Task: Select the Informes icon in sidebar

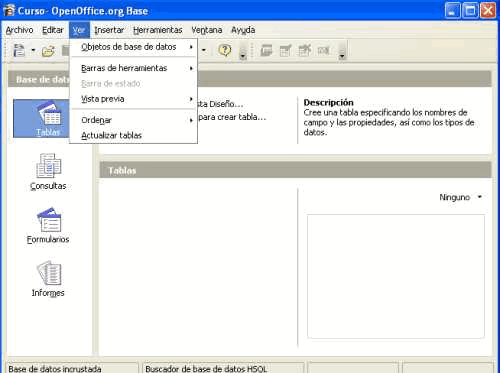Action: [48, 279]
